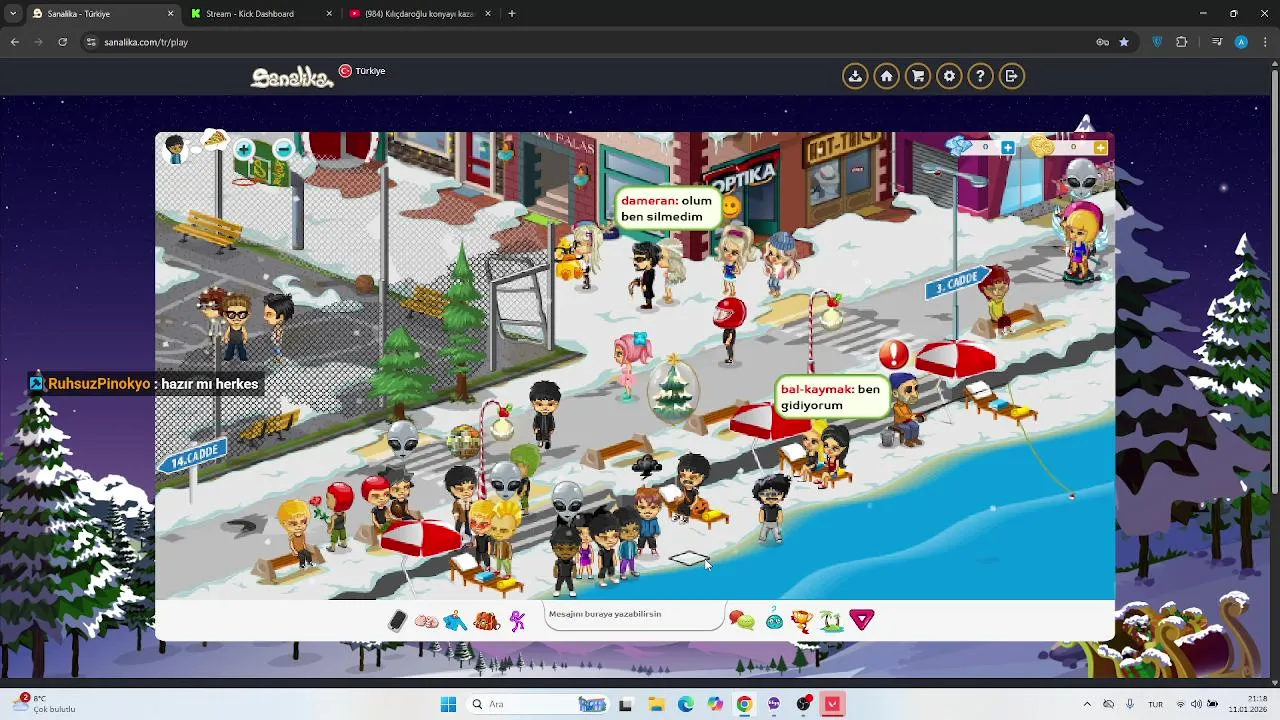Open the phone icon in game toolbar
Image resolution: width=1280 pixels, height=720 pixels.
(x=397, y=621)
